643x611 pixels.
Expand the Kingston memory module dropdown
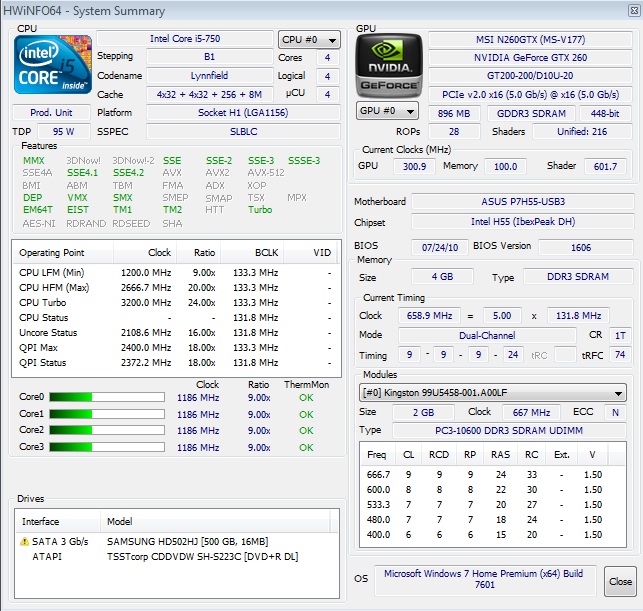(493, 393)
